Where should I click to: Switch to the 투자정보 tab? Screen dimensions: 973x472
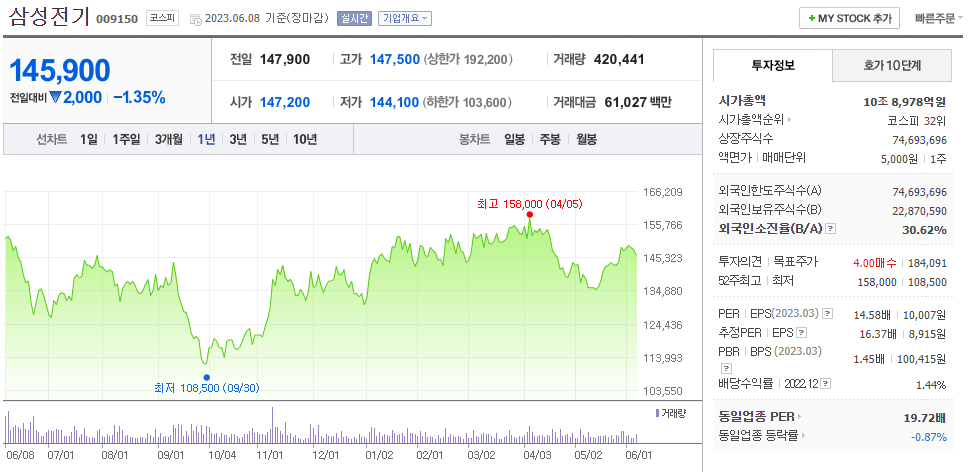773,65
